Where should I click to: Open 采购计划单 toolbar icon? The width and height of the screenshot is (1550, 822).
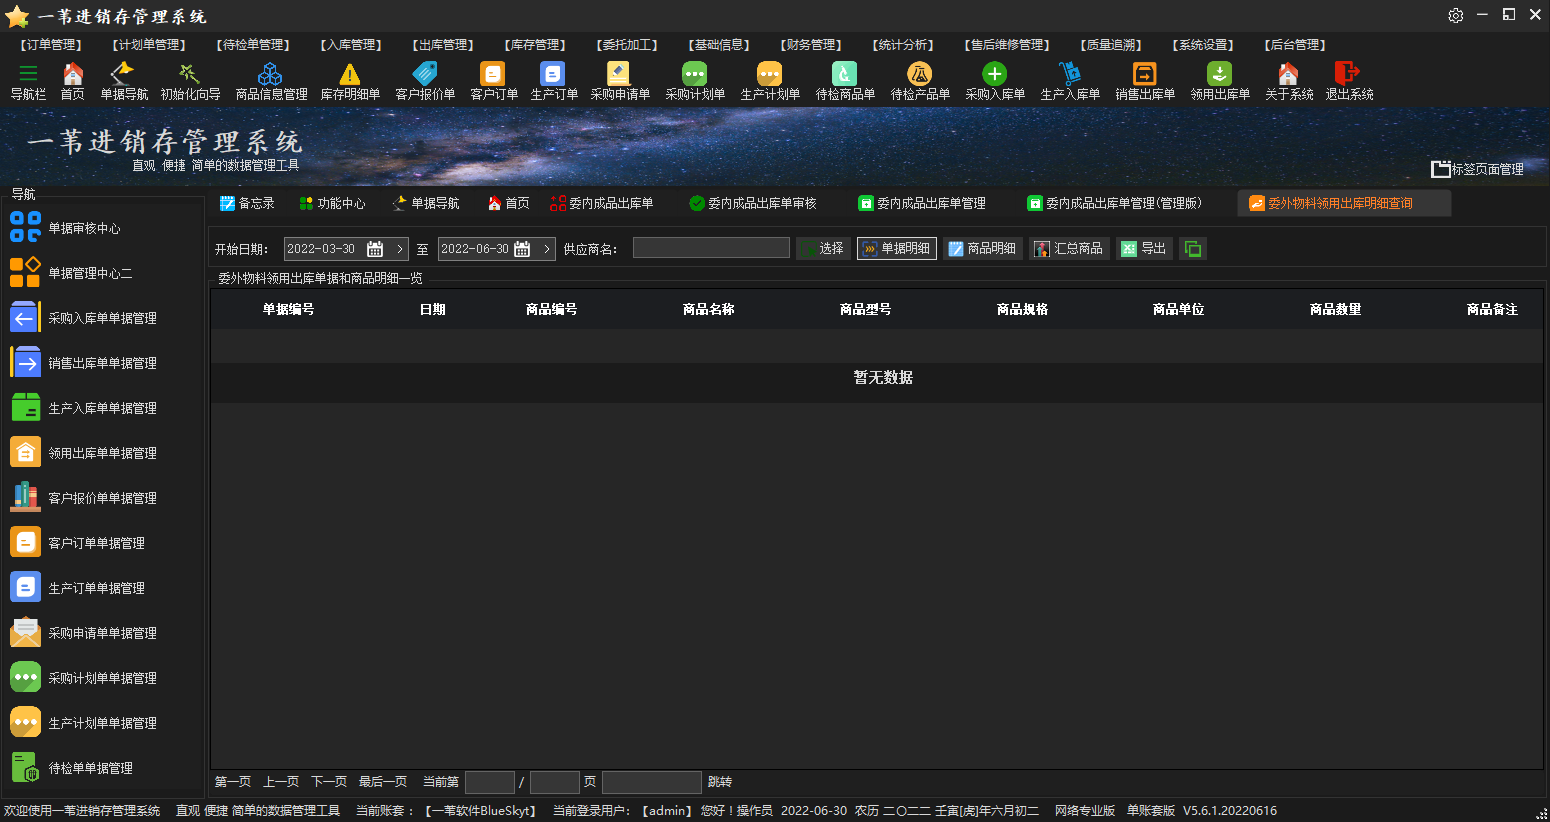[695, 80]
